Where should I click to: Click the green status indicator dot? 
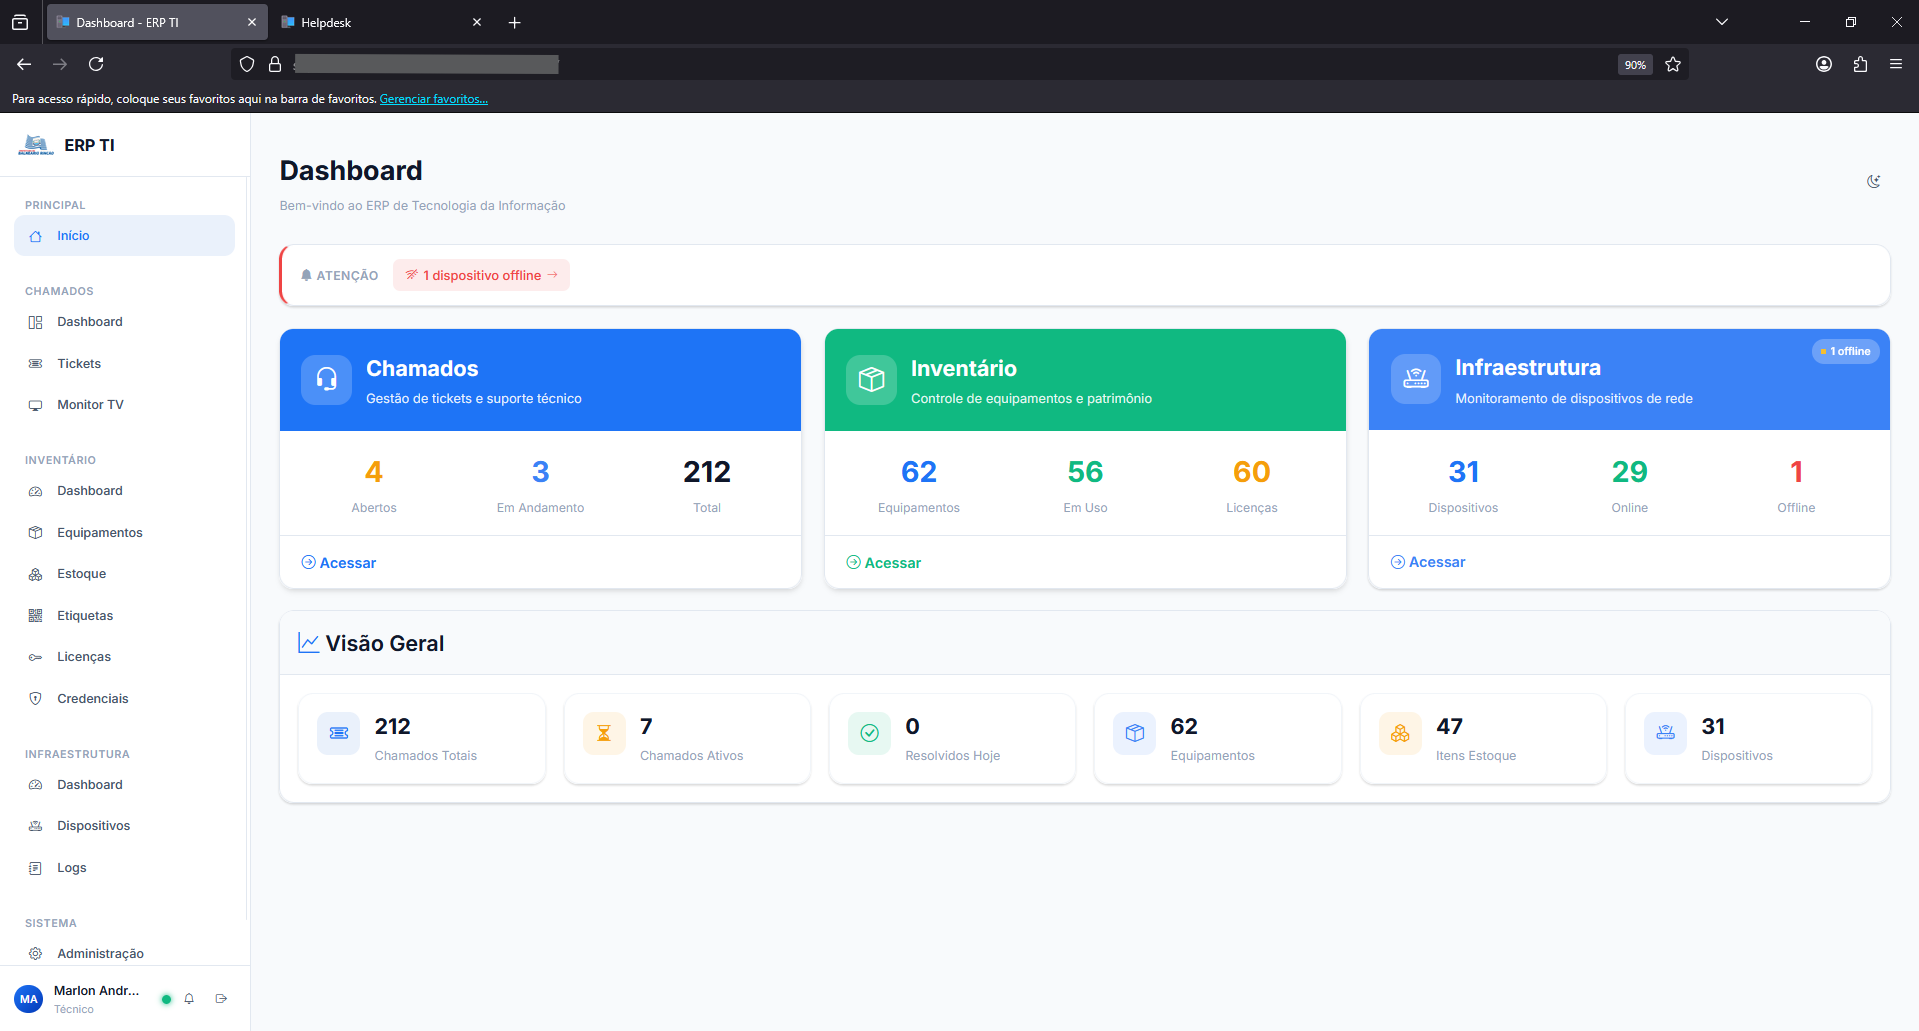(x=166, y=999)
